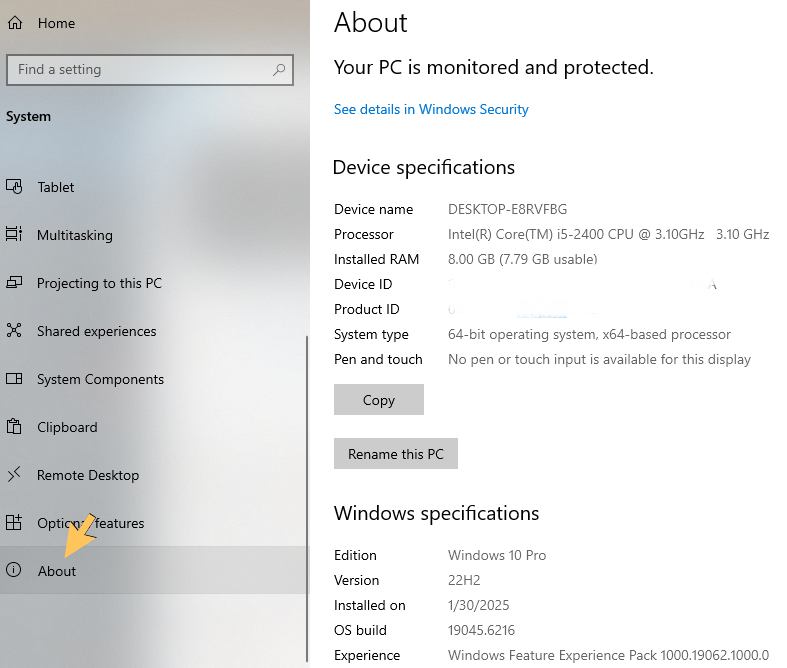Image resolution: width=787 pixels, height=668 pixels.
Task: Click the Multitasking icon
Action: [14, 234]
